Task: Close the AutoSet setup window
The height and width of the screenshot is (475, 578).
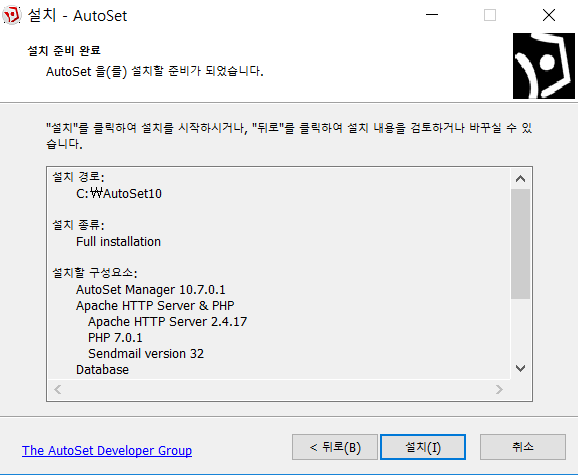Action: pos(549,15)
